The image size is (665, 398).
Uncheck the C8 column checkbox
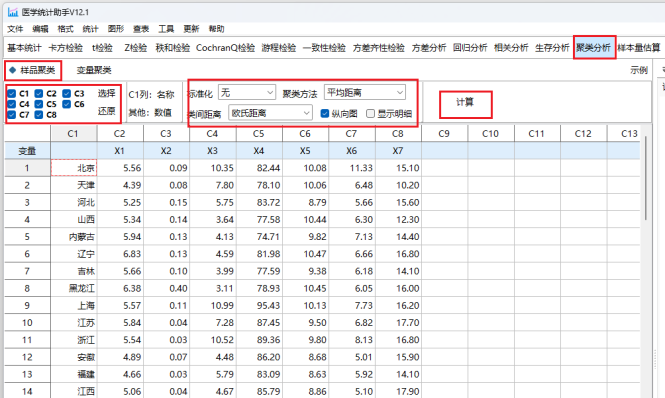(x=39, y=115)
